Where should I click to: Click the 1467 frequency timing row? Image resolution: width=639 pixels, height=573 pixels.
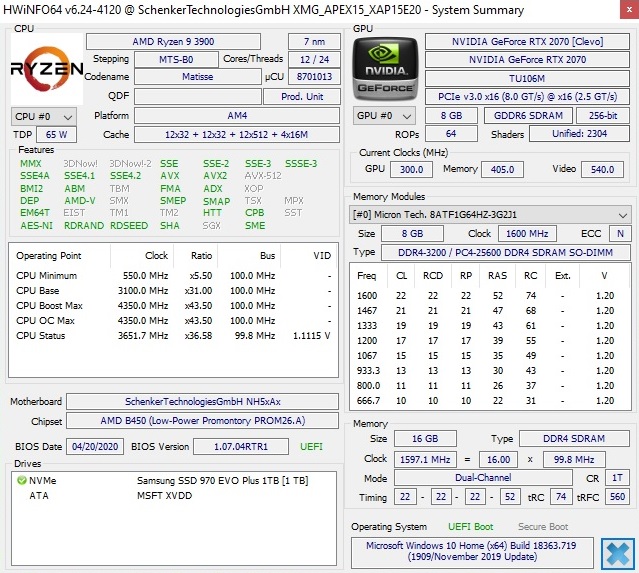[489, 311]
